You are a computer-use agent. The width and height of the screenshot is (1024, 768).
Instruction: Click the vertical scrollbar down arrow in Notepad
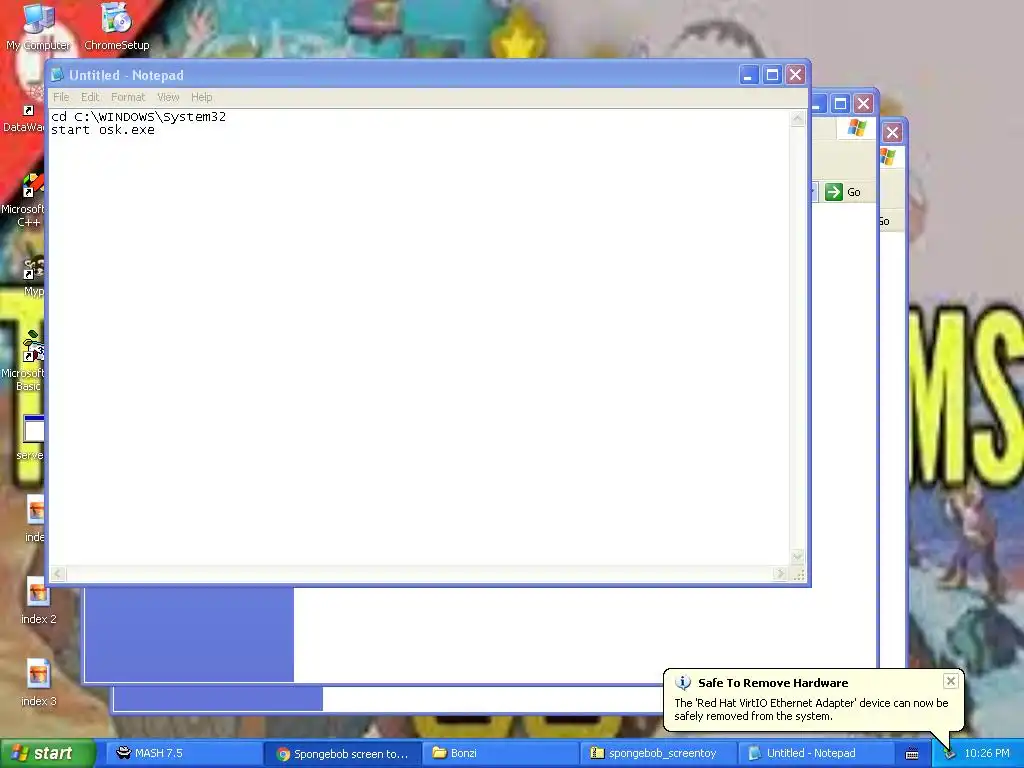click(797, 557)
